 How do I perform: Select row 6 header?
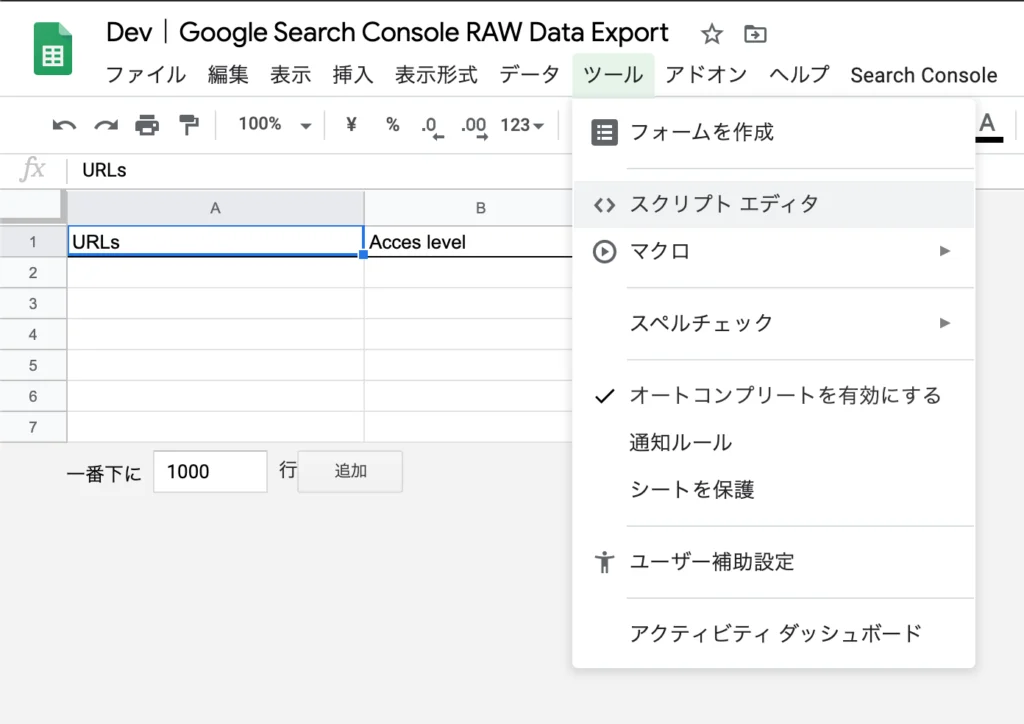[x=33, y=396]
